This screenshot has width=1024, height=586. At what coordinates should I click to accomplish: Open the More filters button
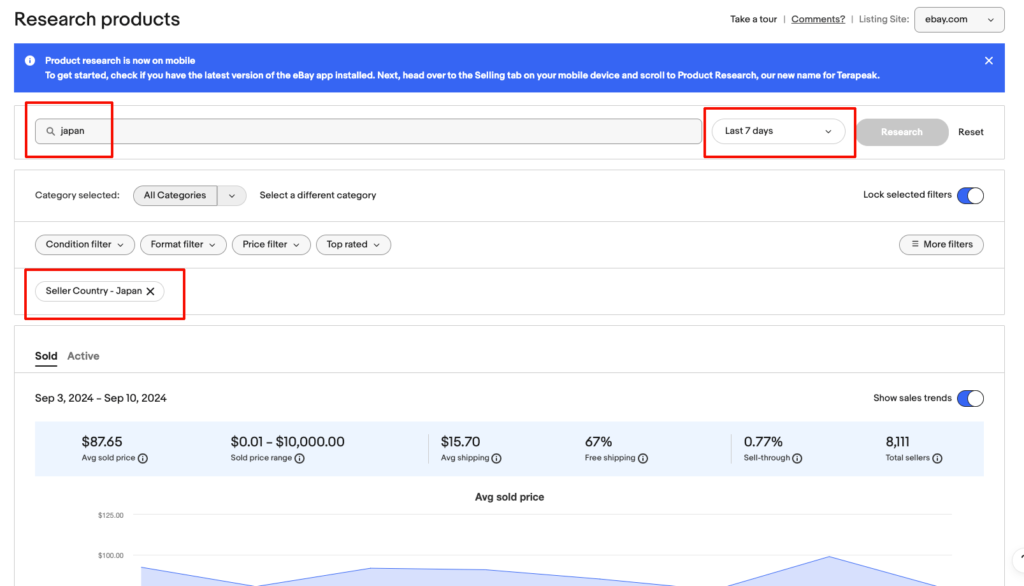[x=941, y=244]
